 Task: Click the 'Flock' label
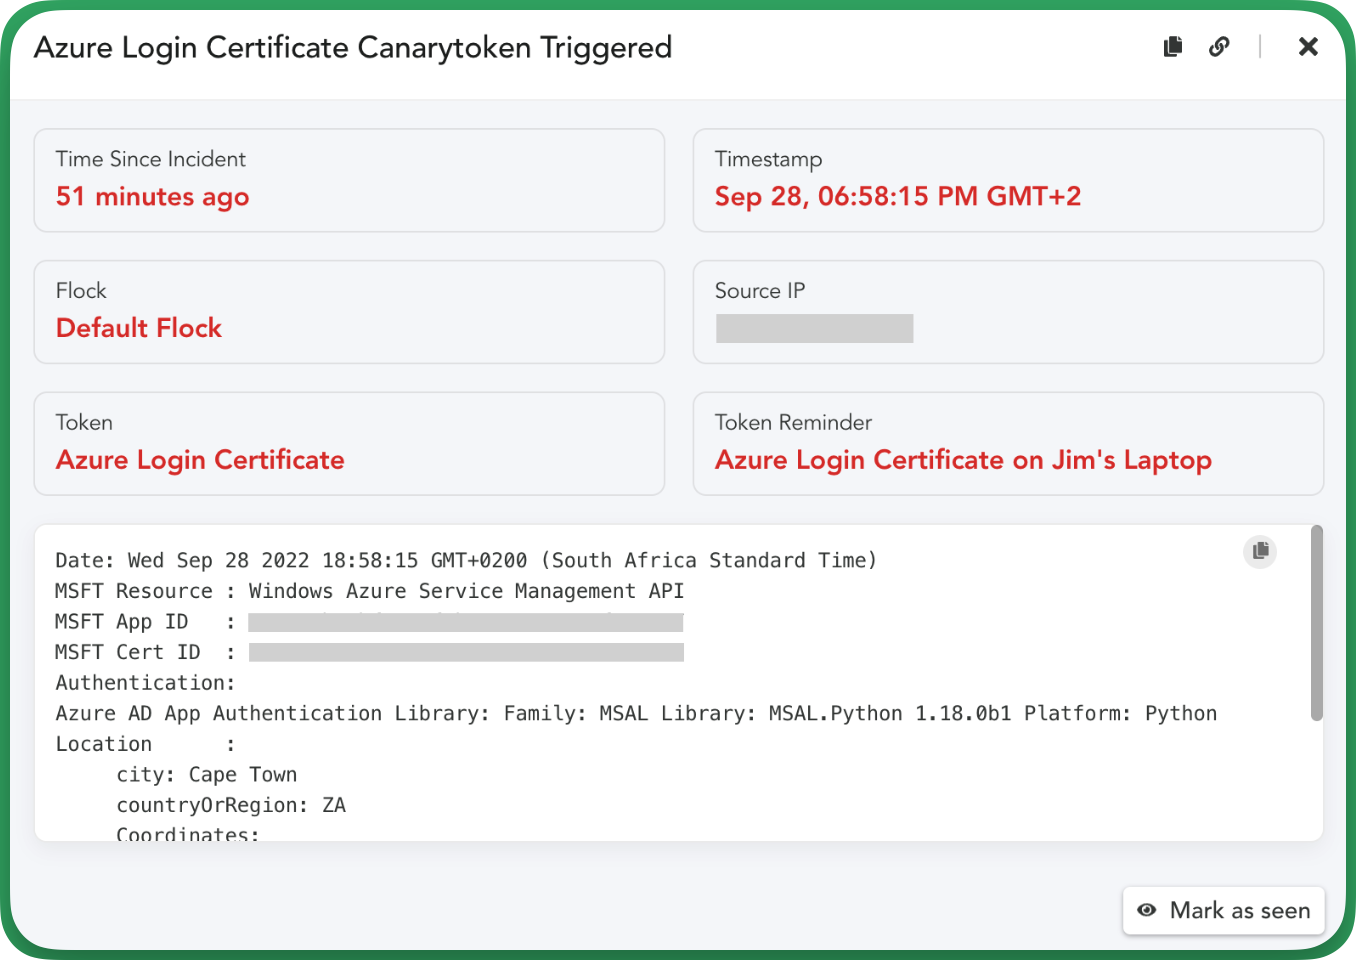tap(81, 291)
